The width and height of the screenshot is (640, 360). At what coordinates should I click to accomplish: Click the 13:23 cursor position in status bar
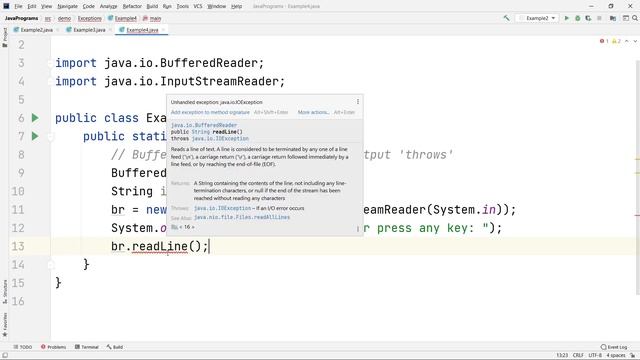tap(562, 356)
